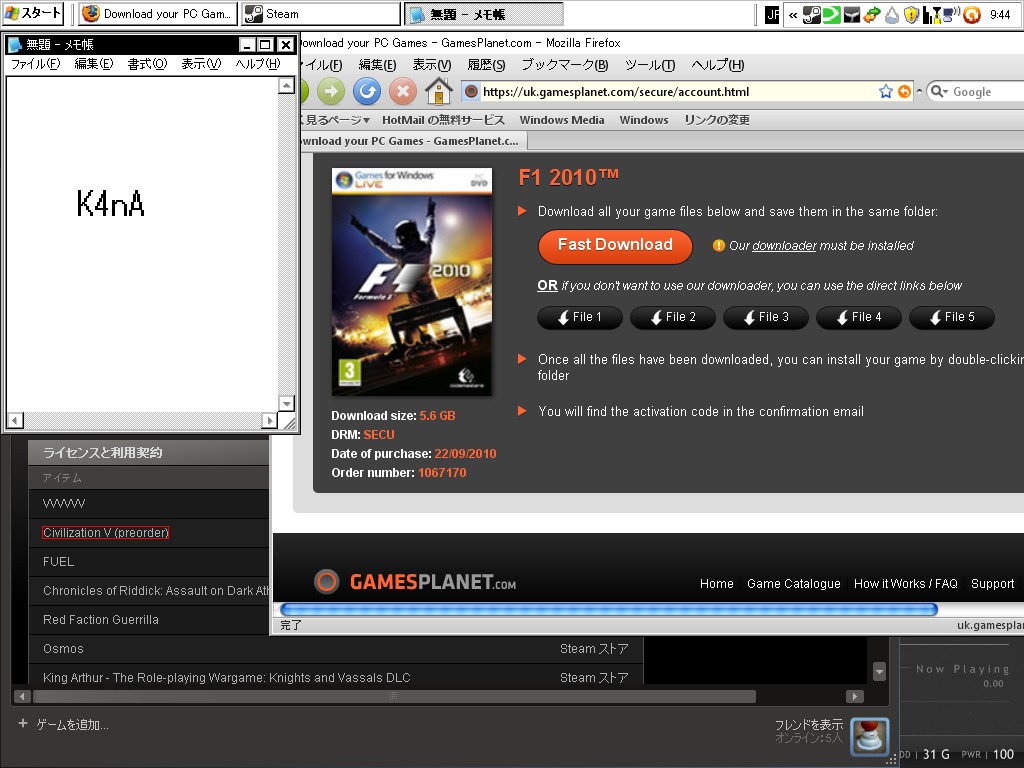
Task: Download File 3 direct link
Action: click(765, 317)
